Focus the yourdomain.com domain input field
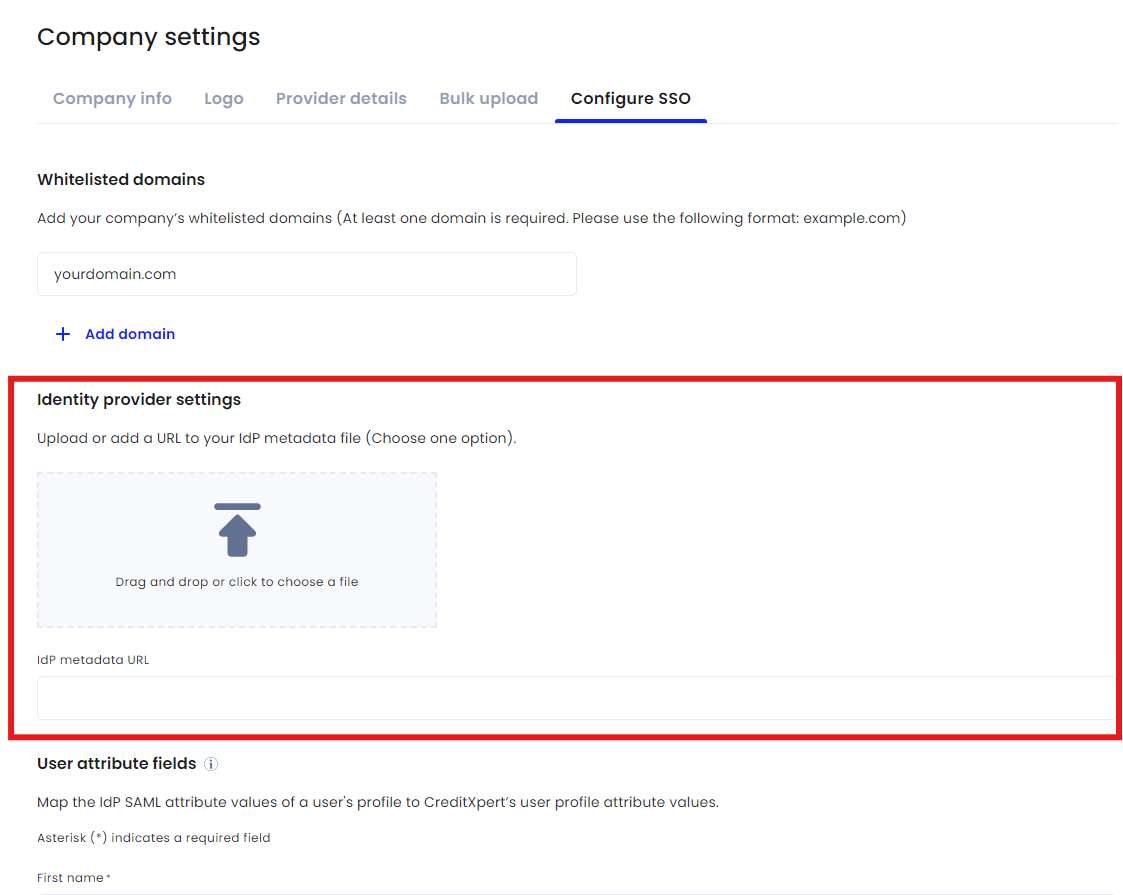This screenshot has width=1123, height=895. [x=307, y=274]
